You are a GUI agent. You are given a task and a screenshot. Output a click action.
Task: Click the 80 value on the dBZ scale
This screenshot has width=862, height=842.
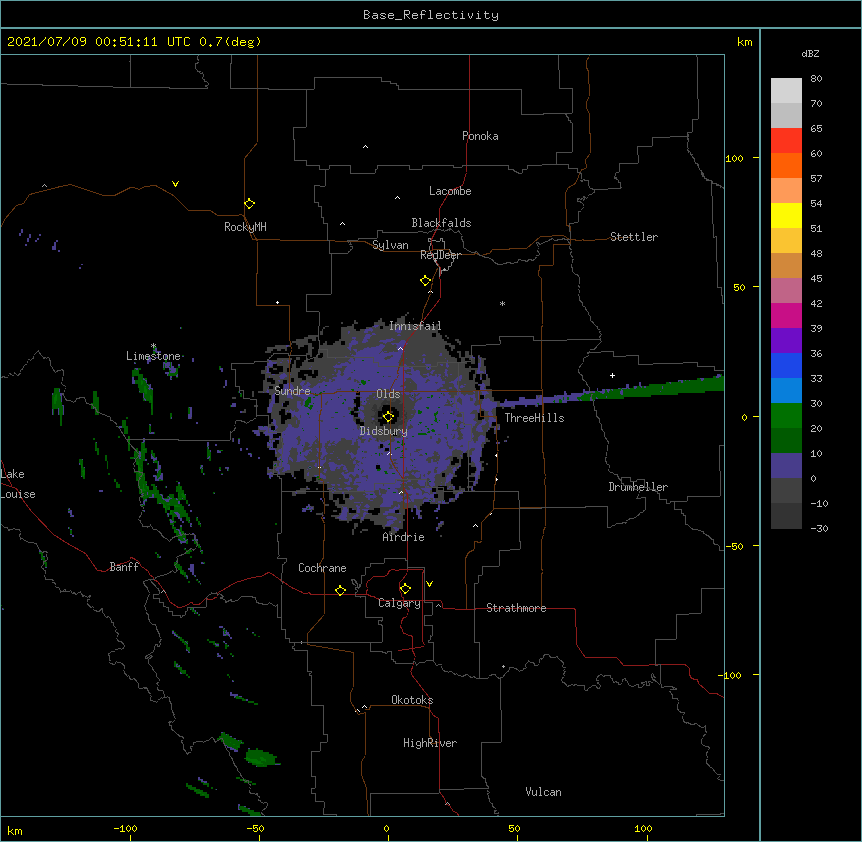click(816, 79)
